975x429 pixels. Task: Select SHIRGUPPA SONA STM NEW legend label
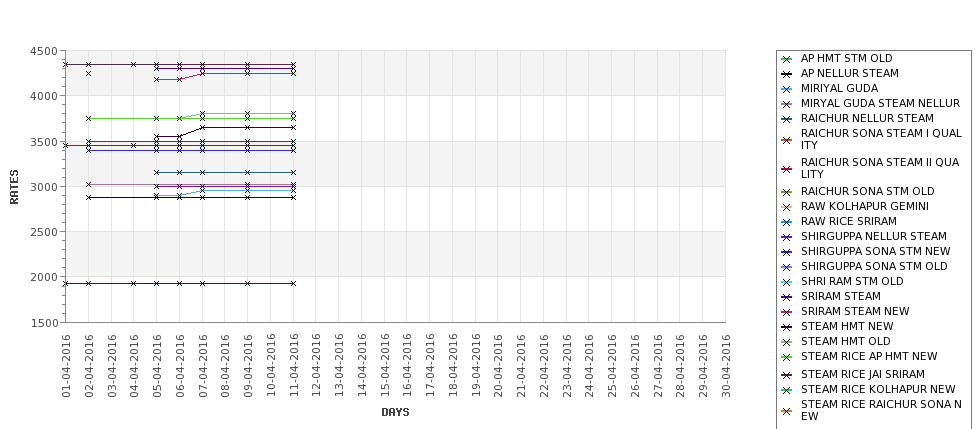pyautogui.click(x=875, y=252)
